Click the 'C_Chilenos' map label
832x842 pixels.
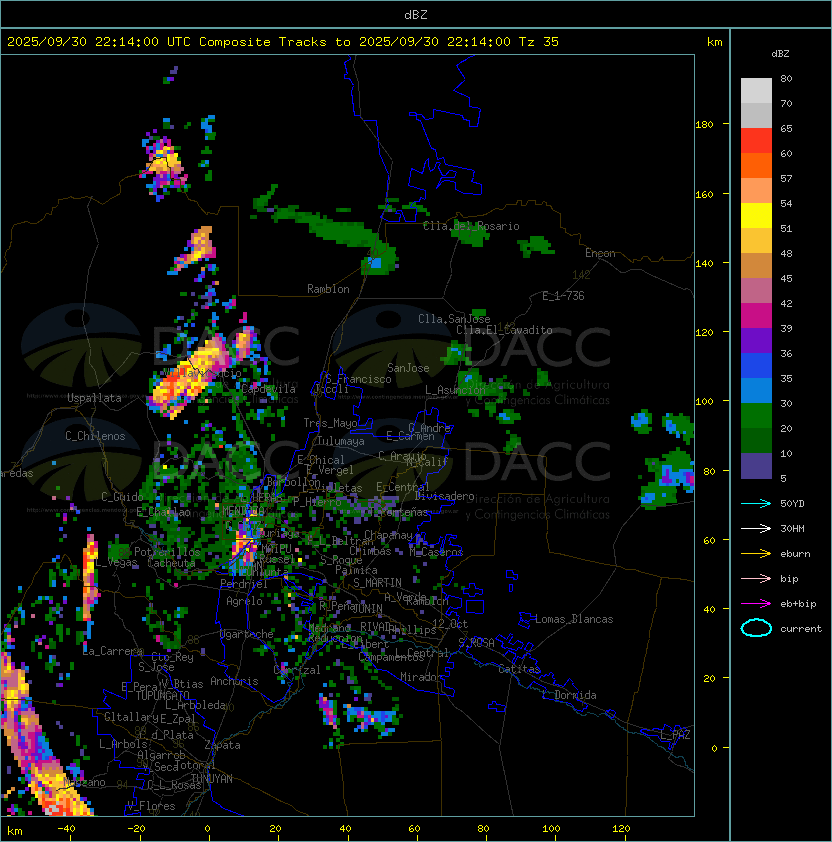(x=95, y=436)
